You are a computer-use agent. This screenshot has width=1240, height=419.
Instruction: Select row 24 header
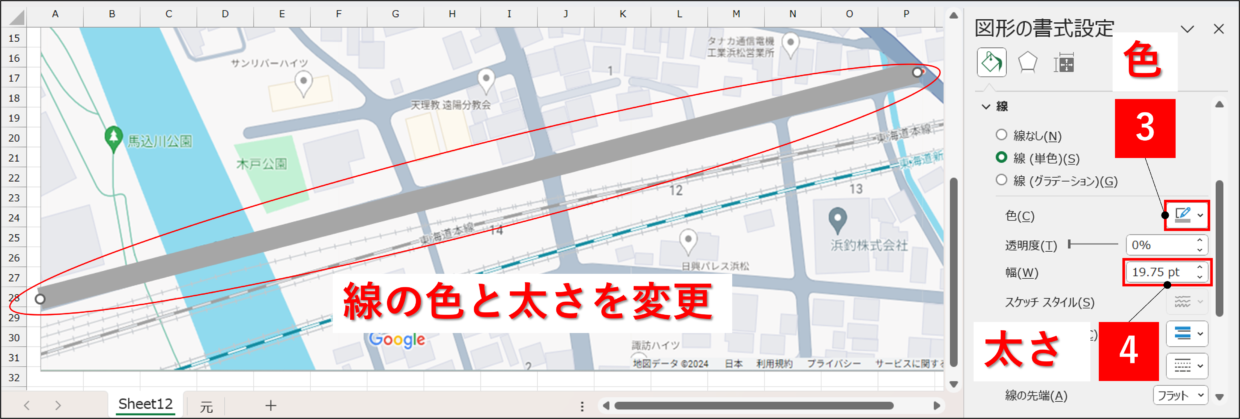(14, 218)
